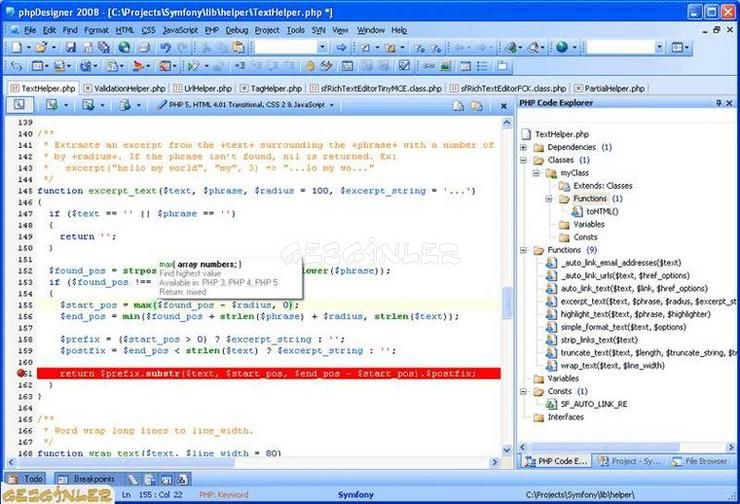Collapse the Consts (1) tree node
740x504 pixels.
click(x=523, y=391)
